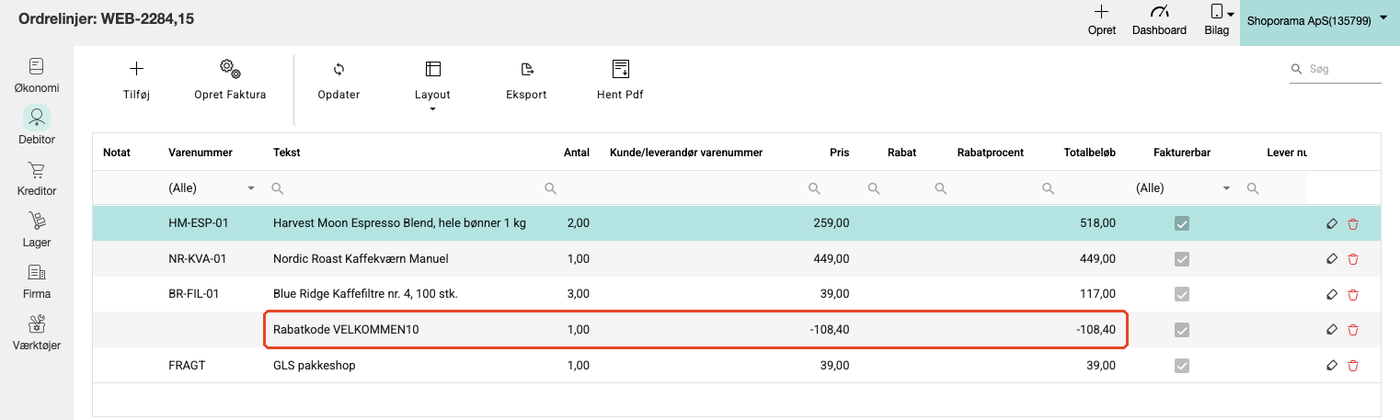Select the Rabatkode VELKOMMEN10 text
Image resolution: width=1400 pixels, height=420 pixels.
coord(346,330)
